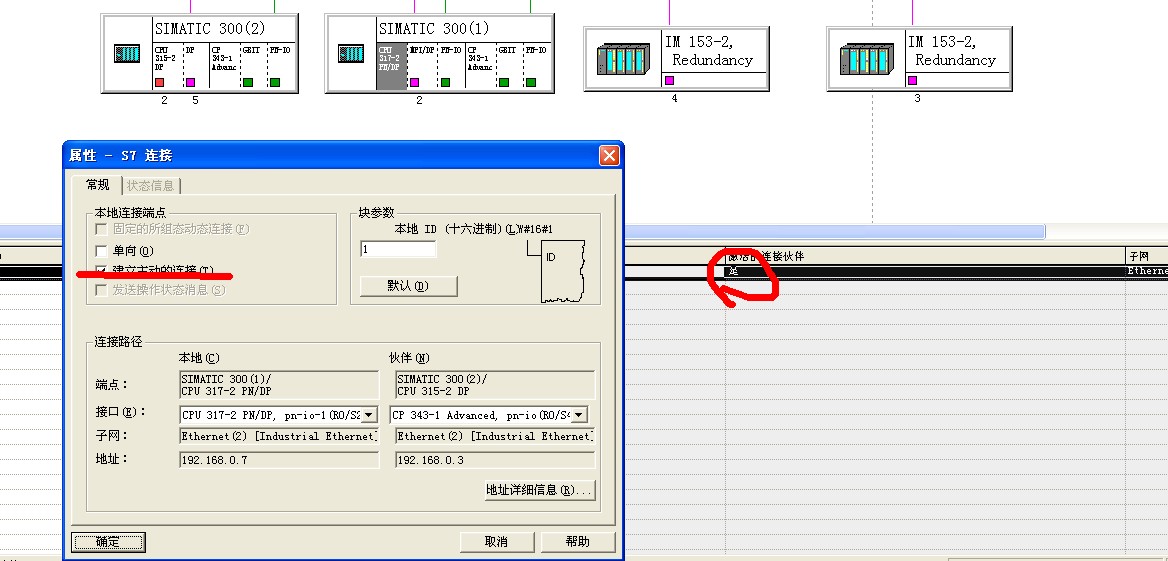1168x561 pixels.
Task: Click the local 子网 field Ethernet(2)
Action: tap(279, 436)
